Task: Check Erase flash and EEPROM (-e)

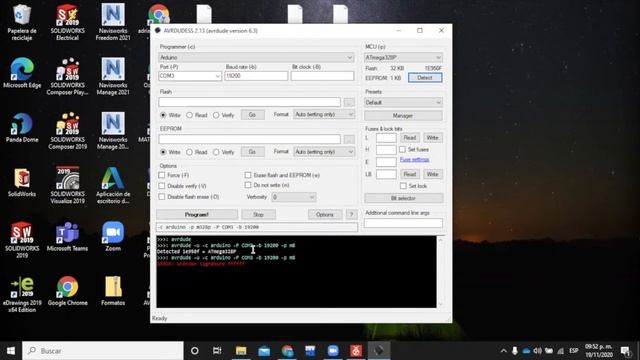Action: tap(248, 175)
